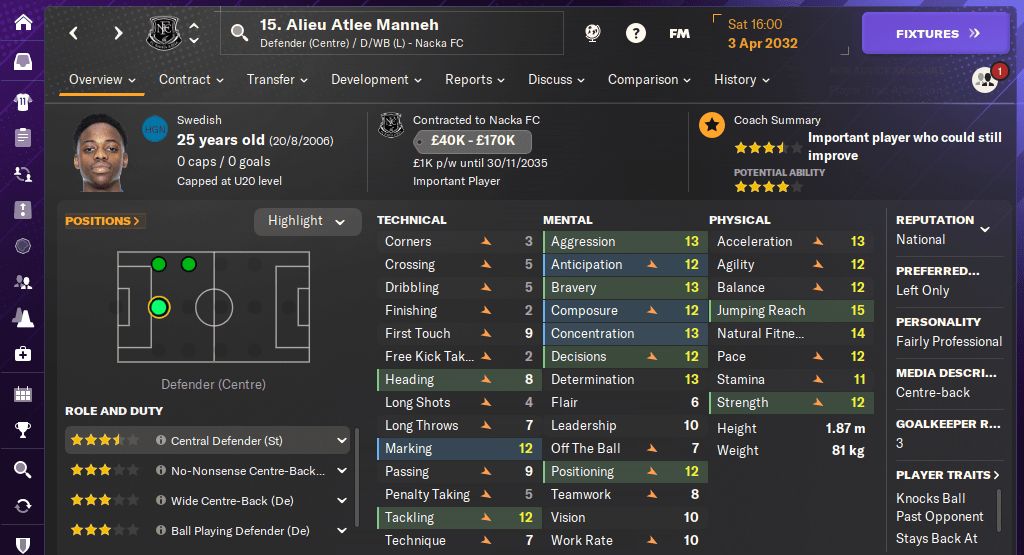Navigate back with the left arrow
Screen dimensions: 1024x555
point(74,33)
